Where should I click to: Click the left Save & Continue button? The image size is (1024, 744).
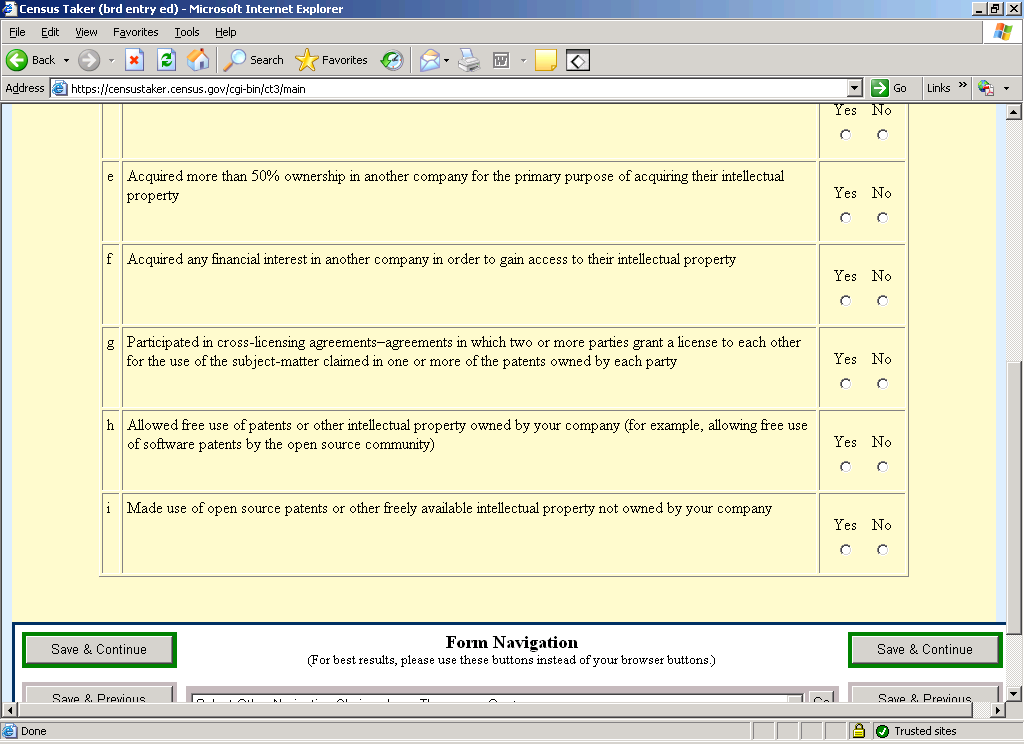pos(99,649)
